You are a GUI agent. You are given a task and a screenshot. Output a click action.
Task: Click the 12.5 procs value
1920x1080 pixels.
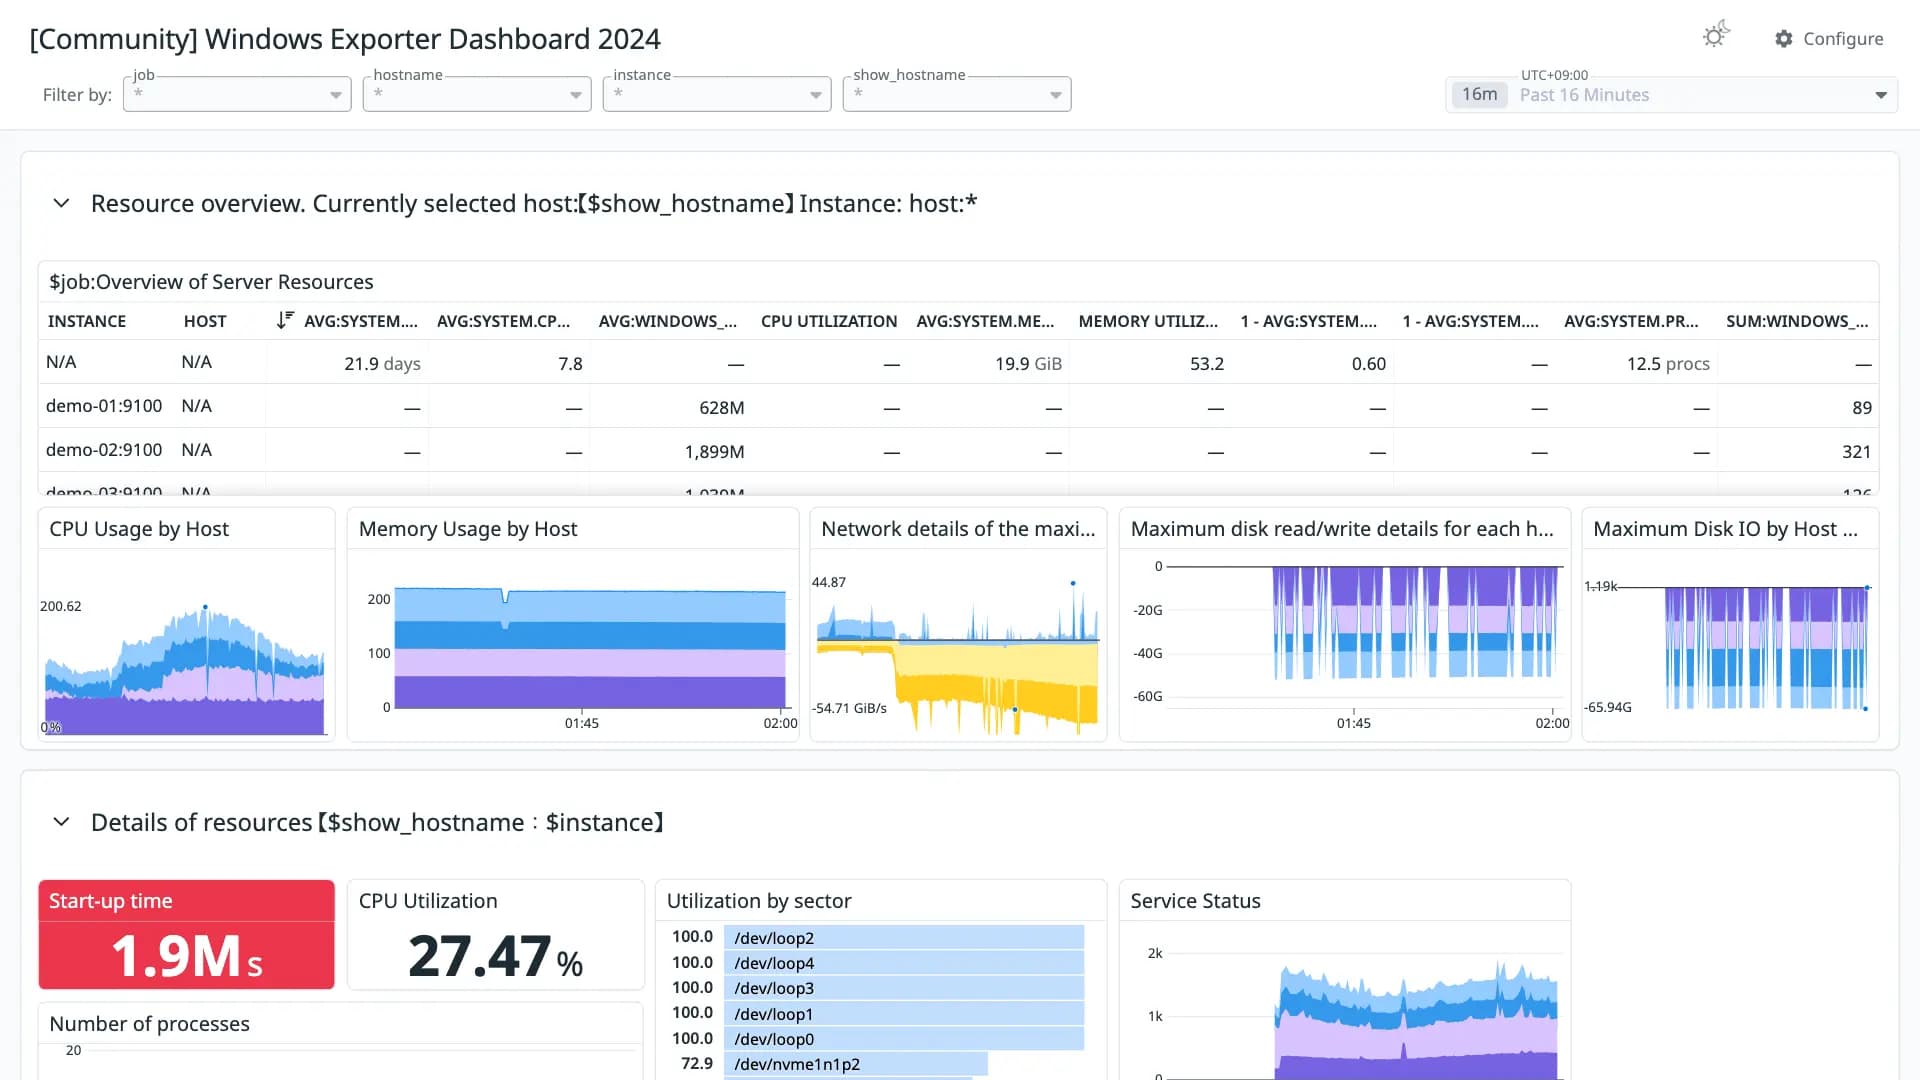point(1668,364)
